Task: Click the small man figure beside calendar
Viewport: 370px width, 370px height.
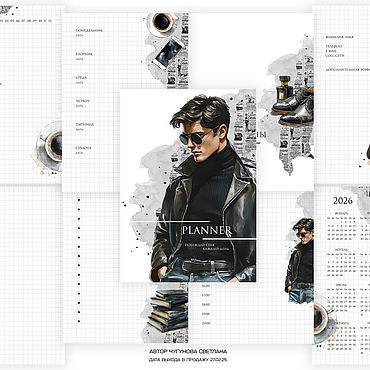Action: (x=300, y=261)
